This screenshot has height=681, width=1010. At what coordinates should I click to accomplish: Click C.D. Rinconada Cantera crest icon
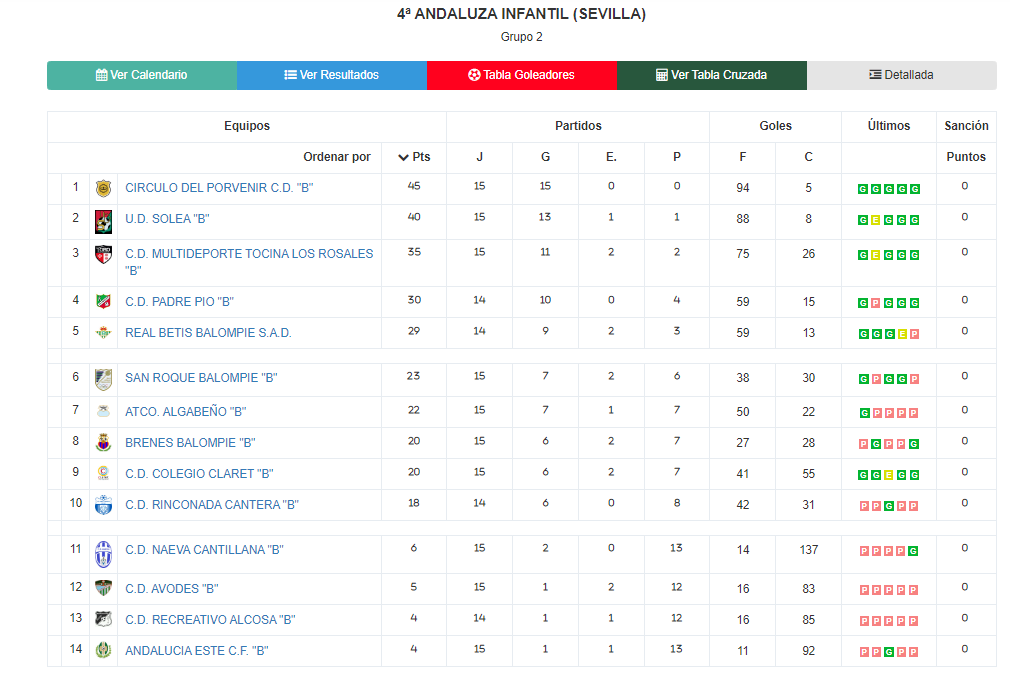103,505
